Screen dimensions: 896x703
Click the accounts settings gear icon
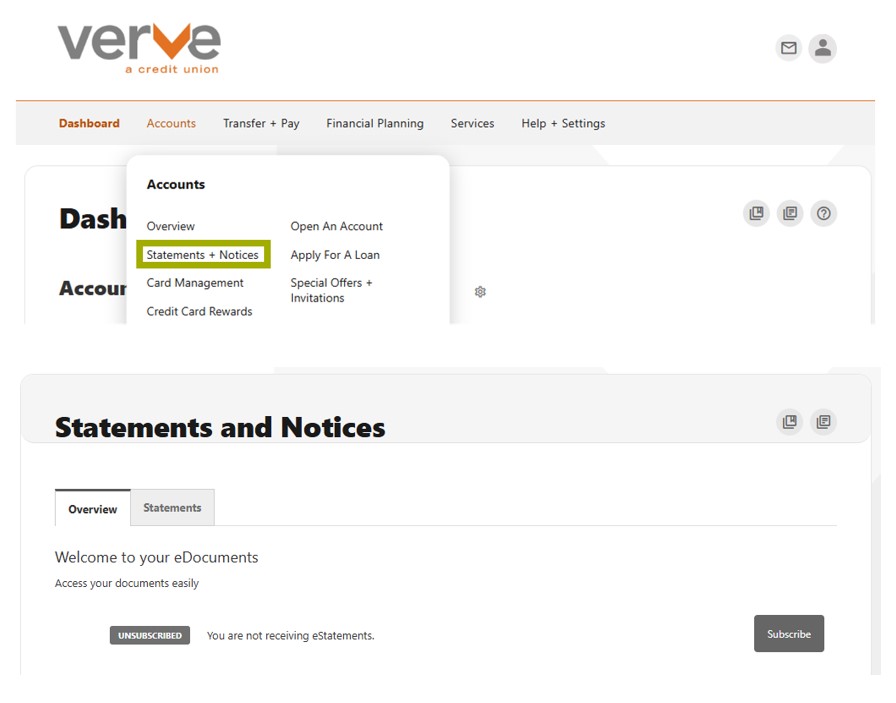tap(480, 292)
